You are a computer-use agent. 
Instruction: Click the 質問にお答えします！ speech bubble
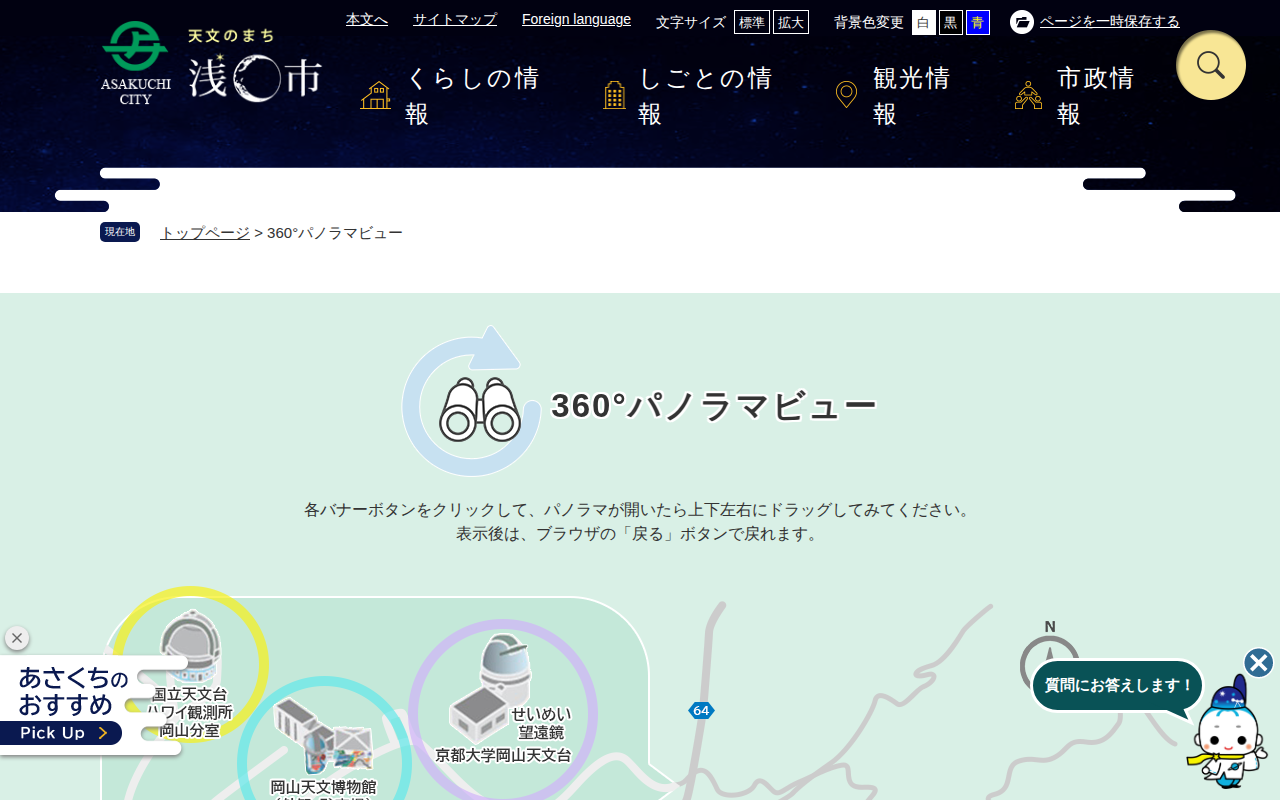[1118, 685]
